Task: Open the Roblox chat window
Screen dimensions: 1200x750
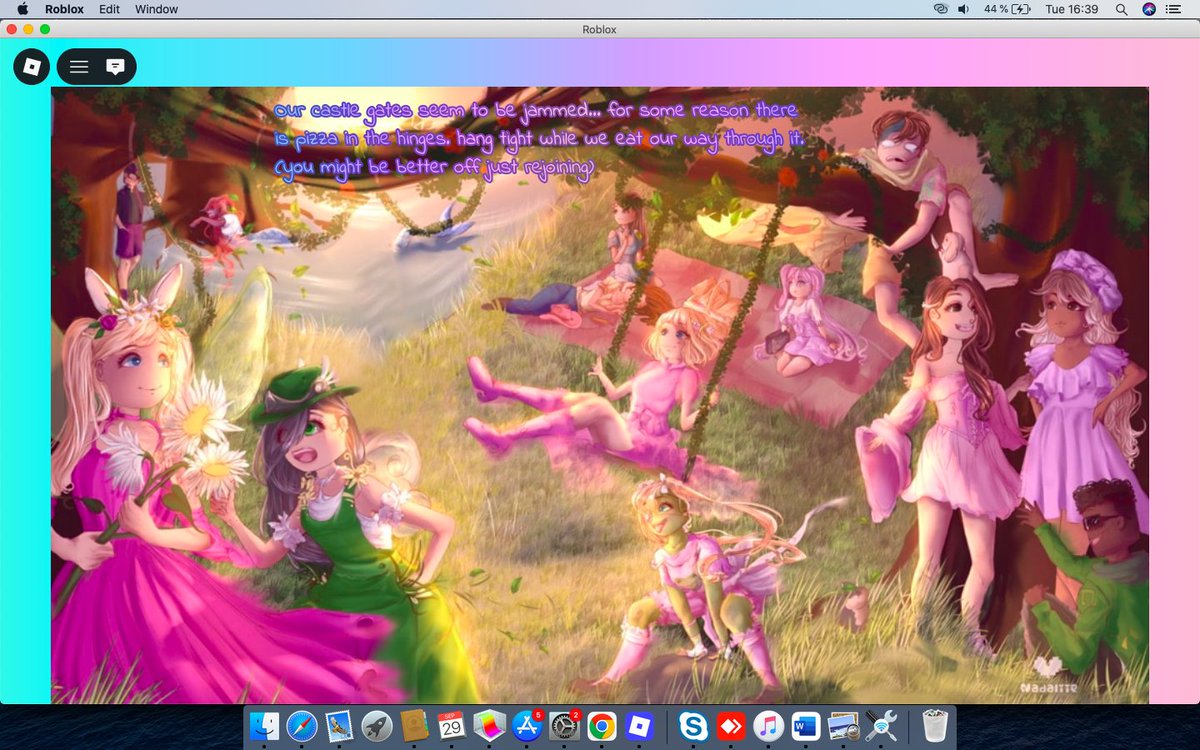Action: pos(116,67)
